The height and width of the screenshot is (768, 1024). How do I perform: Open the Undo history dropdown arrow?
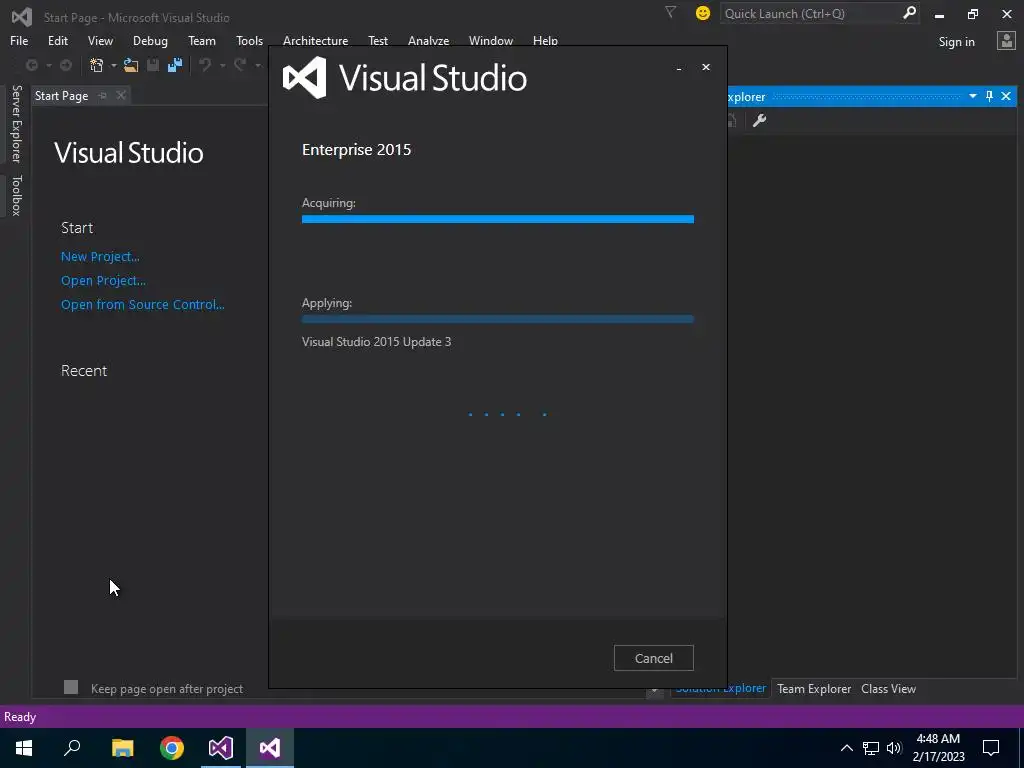(222, 65)
